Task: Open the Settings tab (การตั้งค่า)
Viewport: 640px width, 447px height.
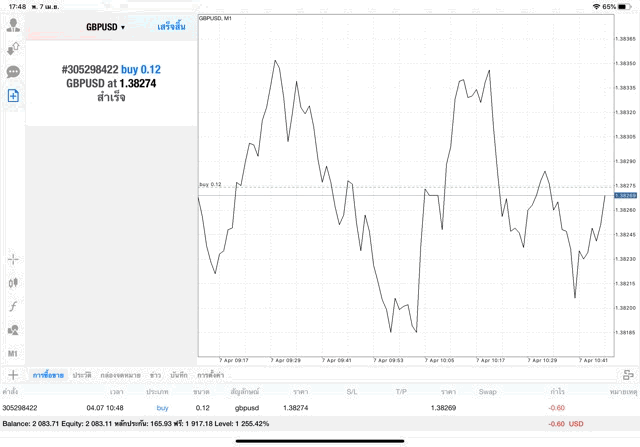Action: [x=211, y=375]
